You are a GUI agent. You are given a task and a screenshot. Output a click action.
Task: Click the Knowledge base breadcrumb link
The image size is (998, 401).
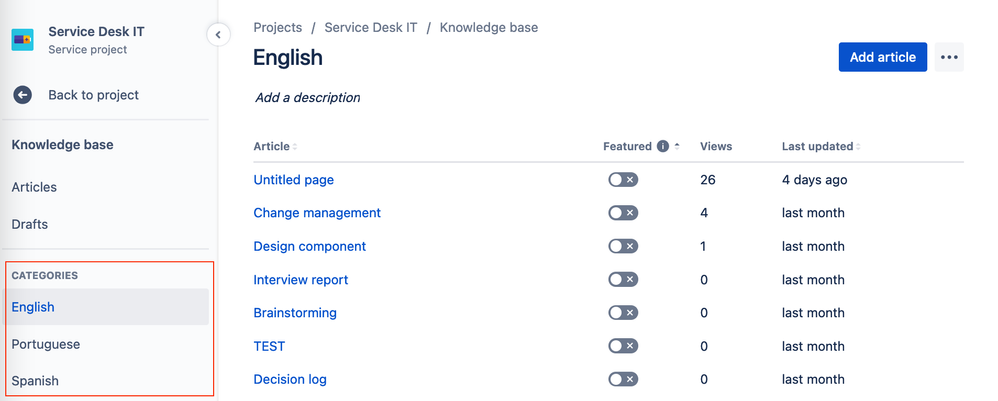tap(489, 28)
